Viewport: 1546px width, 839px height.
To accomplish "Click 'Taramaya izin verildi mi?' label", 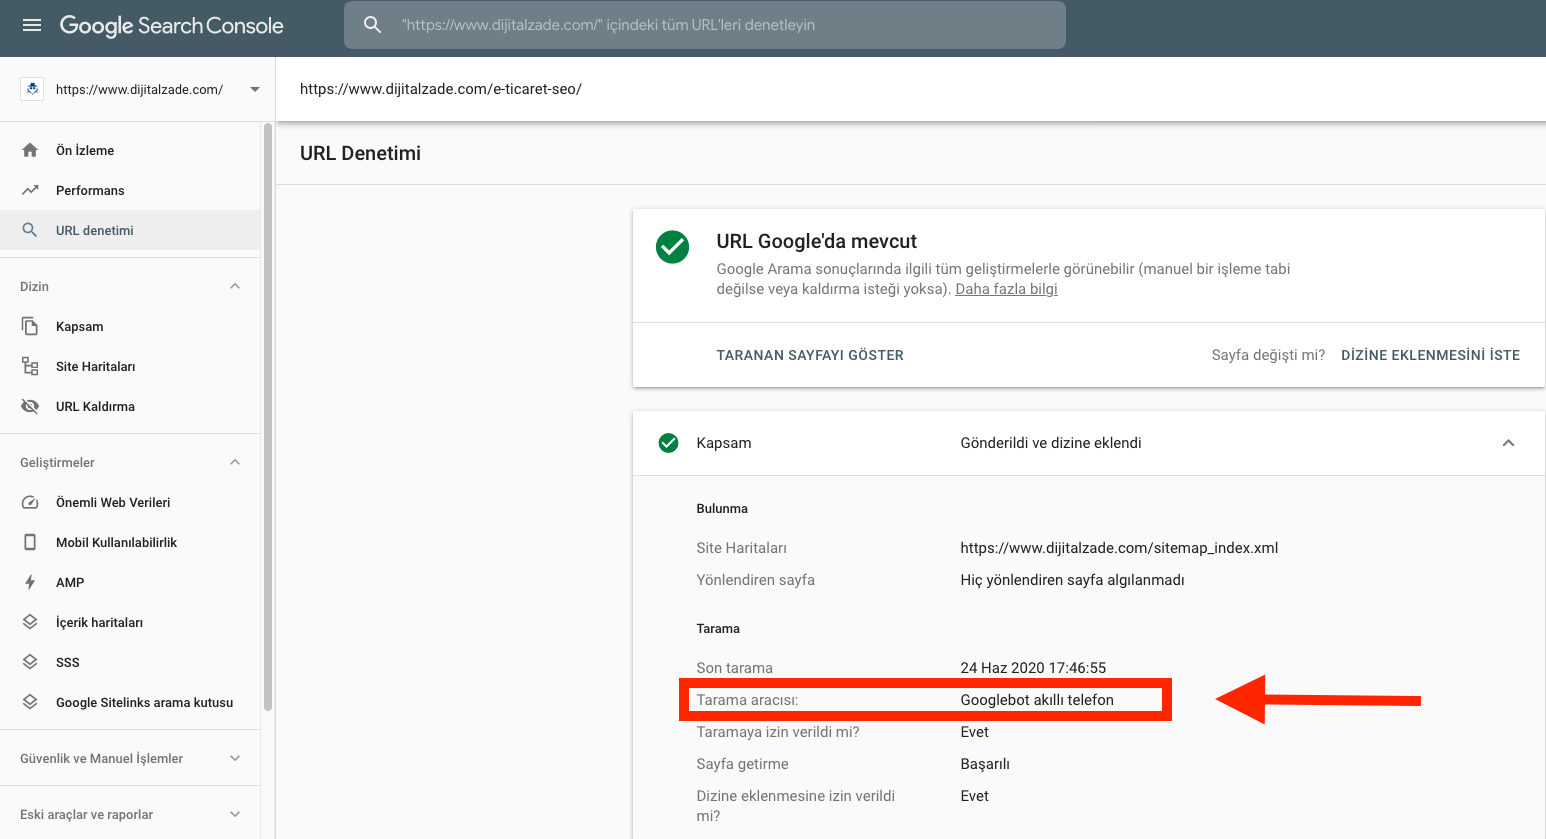I will coord(778,732).
